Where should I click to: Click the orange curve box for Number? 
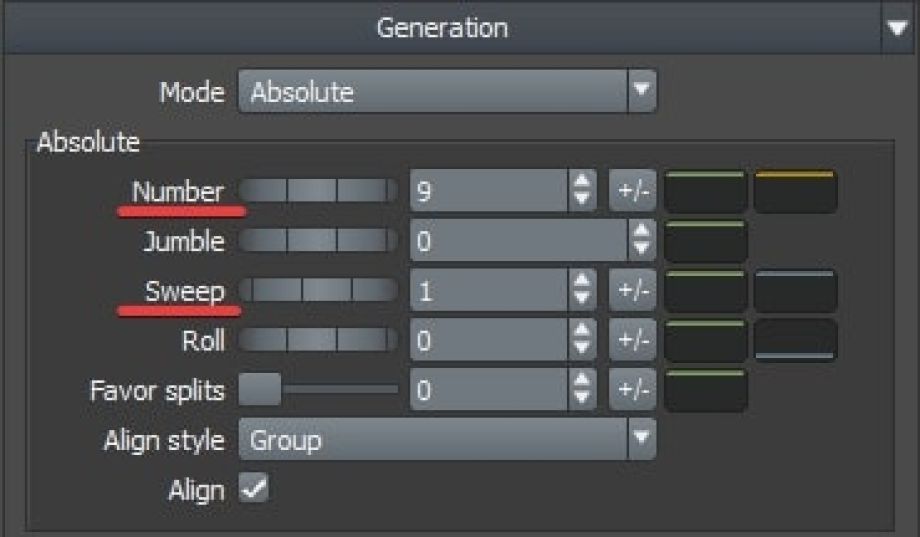[x=795, y=191]
